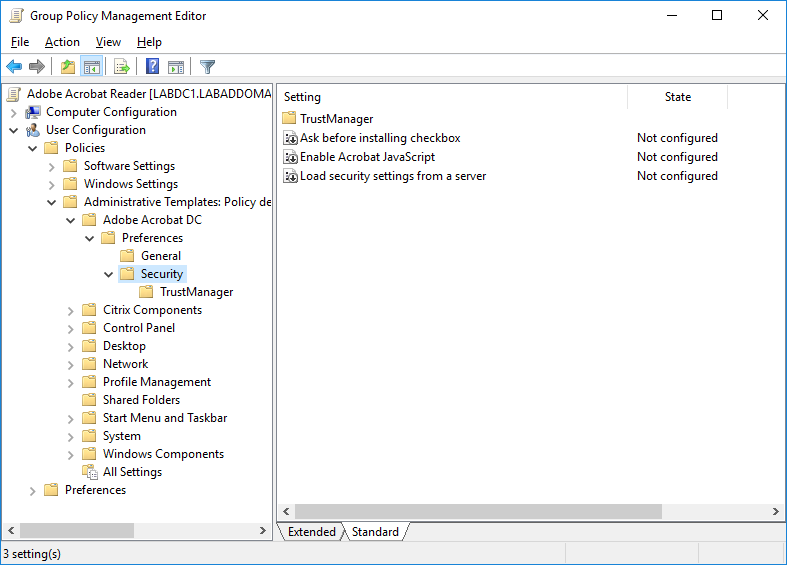Click the Filter funnel toolbar icon

click(x=207, y=67)
